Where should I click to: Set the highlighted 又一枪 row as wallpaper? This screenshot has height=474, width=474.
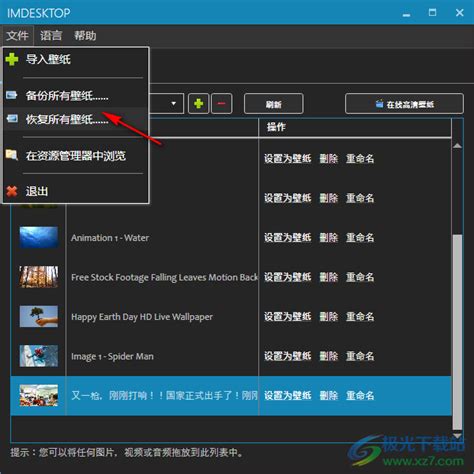tap(288, 396)
